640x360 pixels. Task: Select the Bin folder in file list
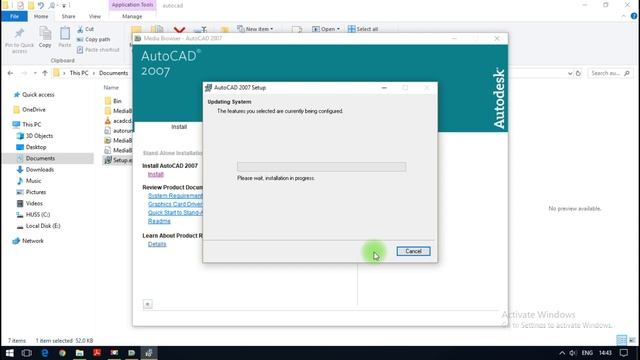tap(117, 101)
